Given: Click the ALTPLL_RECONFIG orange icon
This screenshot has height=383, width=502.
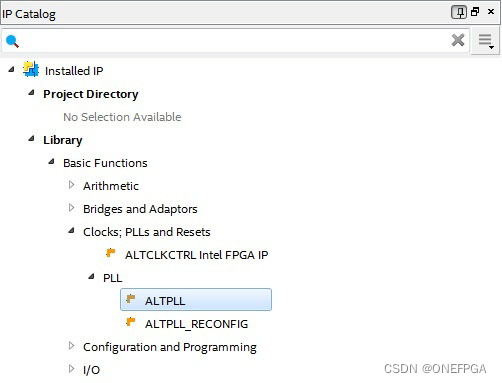Looking at the screenshot, I should (130, 322).
